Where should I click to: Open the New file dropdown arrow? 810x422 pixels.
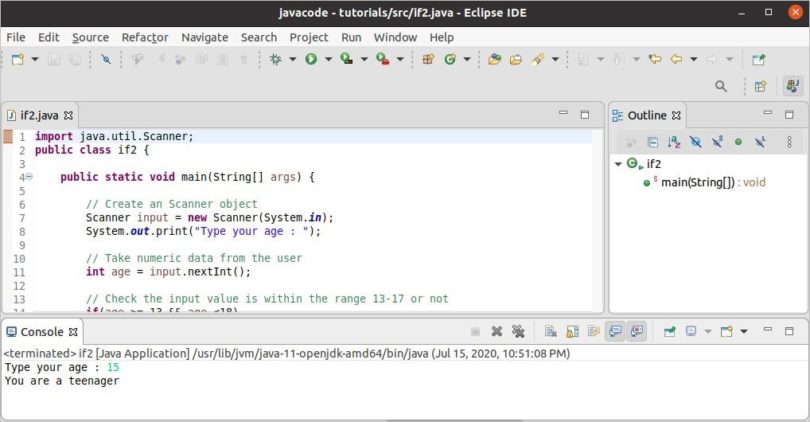pyautogui.click(x=35, y=60)
